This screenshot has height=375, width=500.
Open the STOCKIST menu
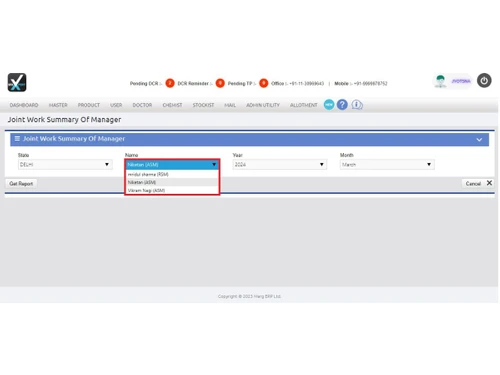(203, 105)
